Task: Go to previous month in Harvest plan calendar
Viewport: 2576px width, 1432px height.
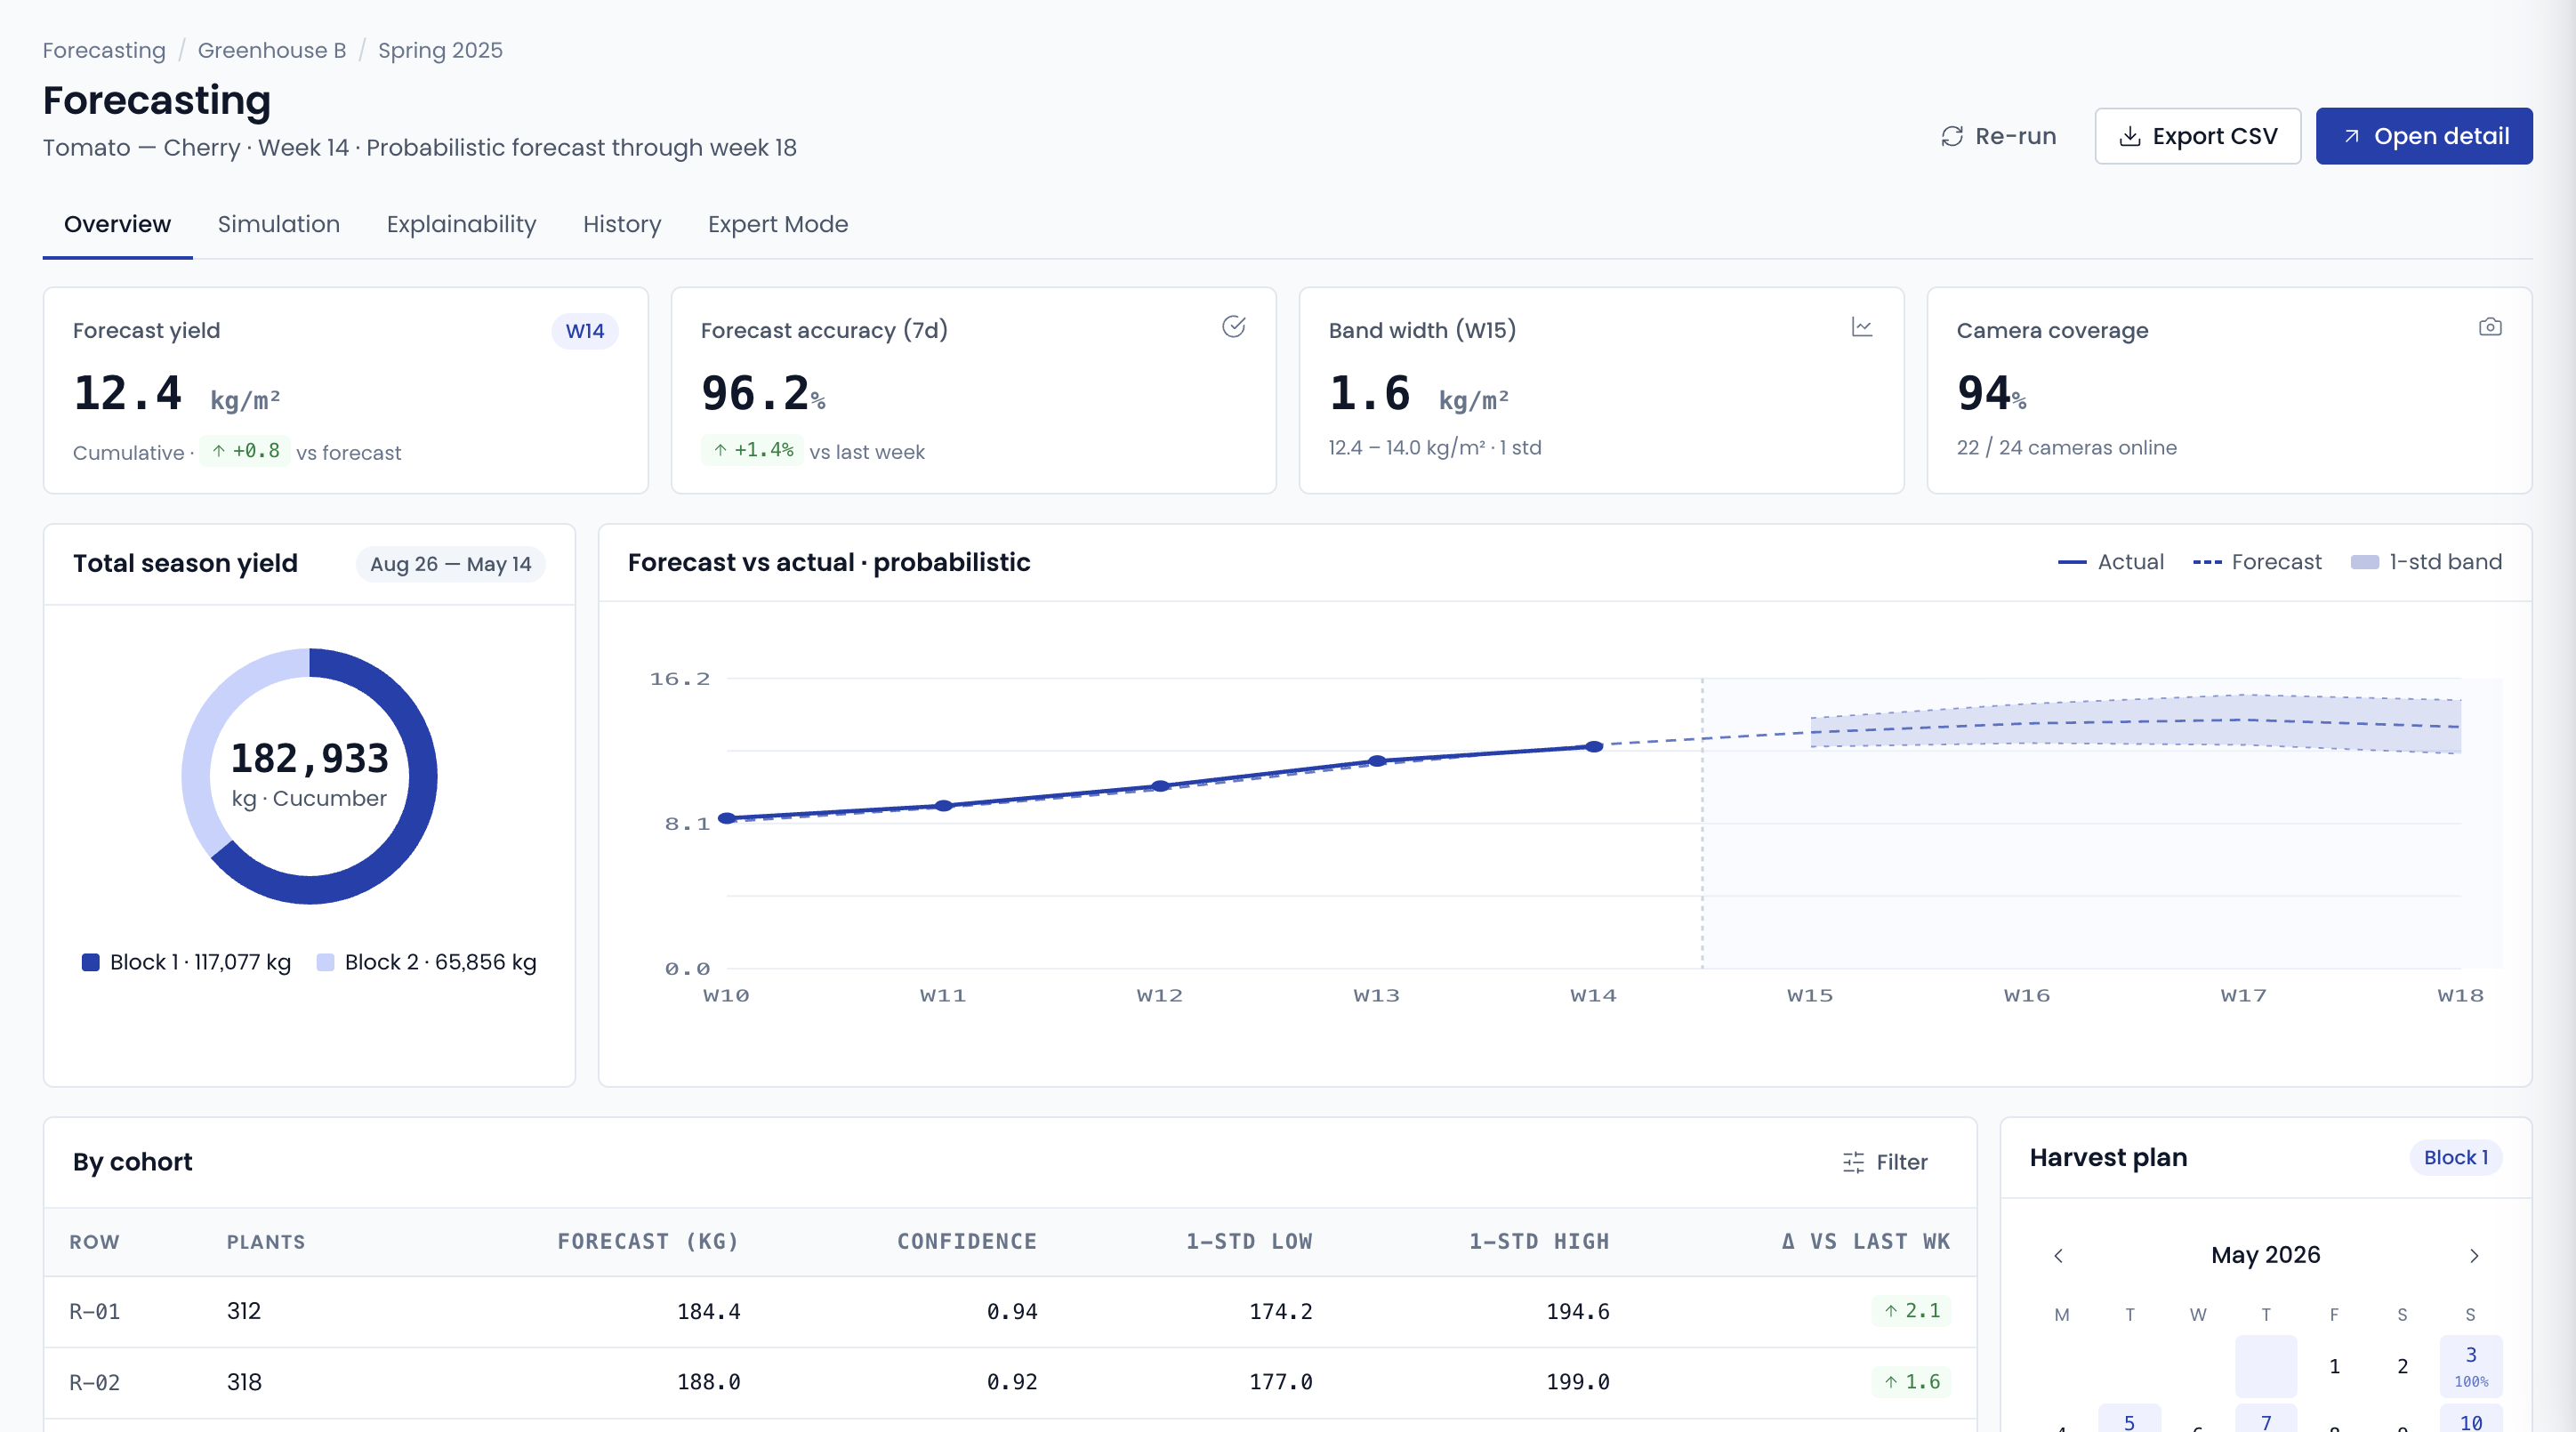Action: (x=2058, y=1255)
